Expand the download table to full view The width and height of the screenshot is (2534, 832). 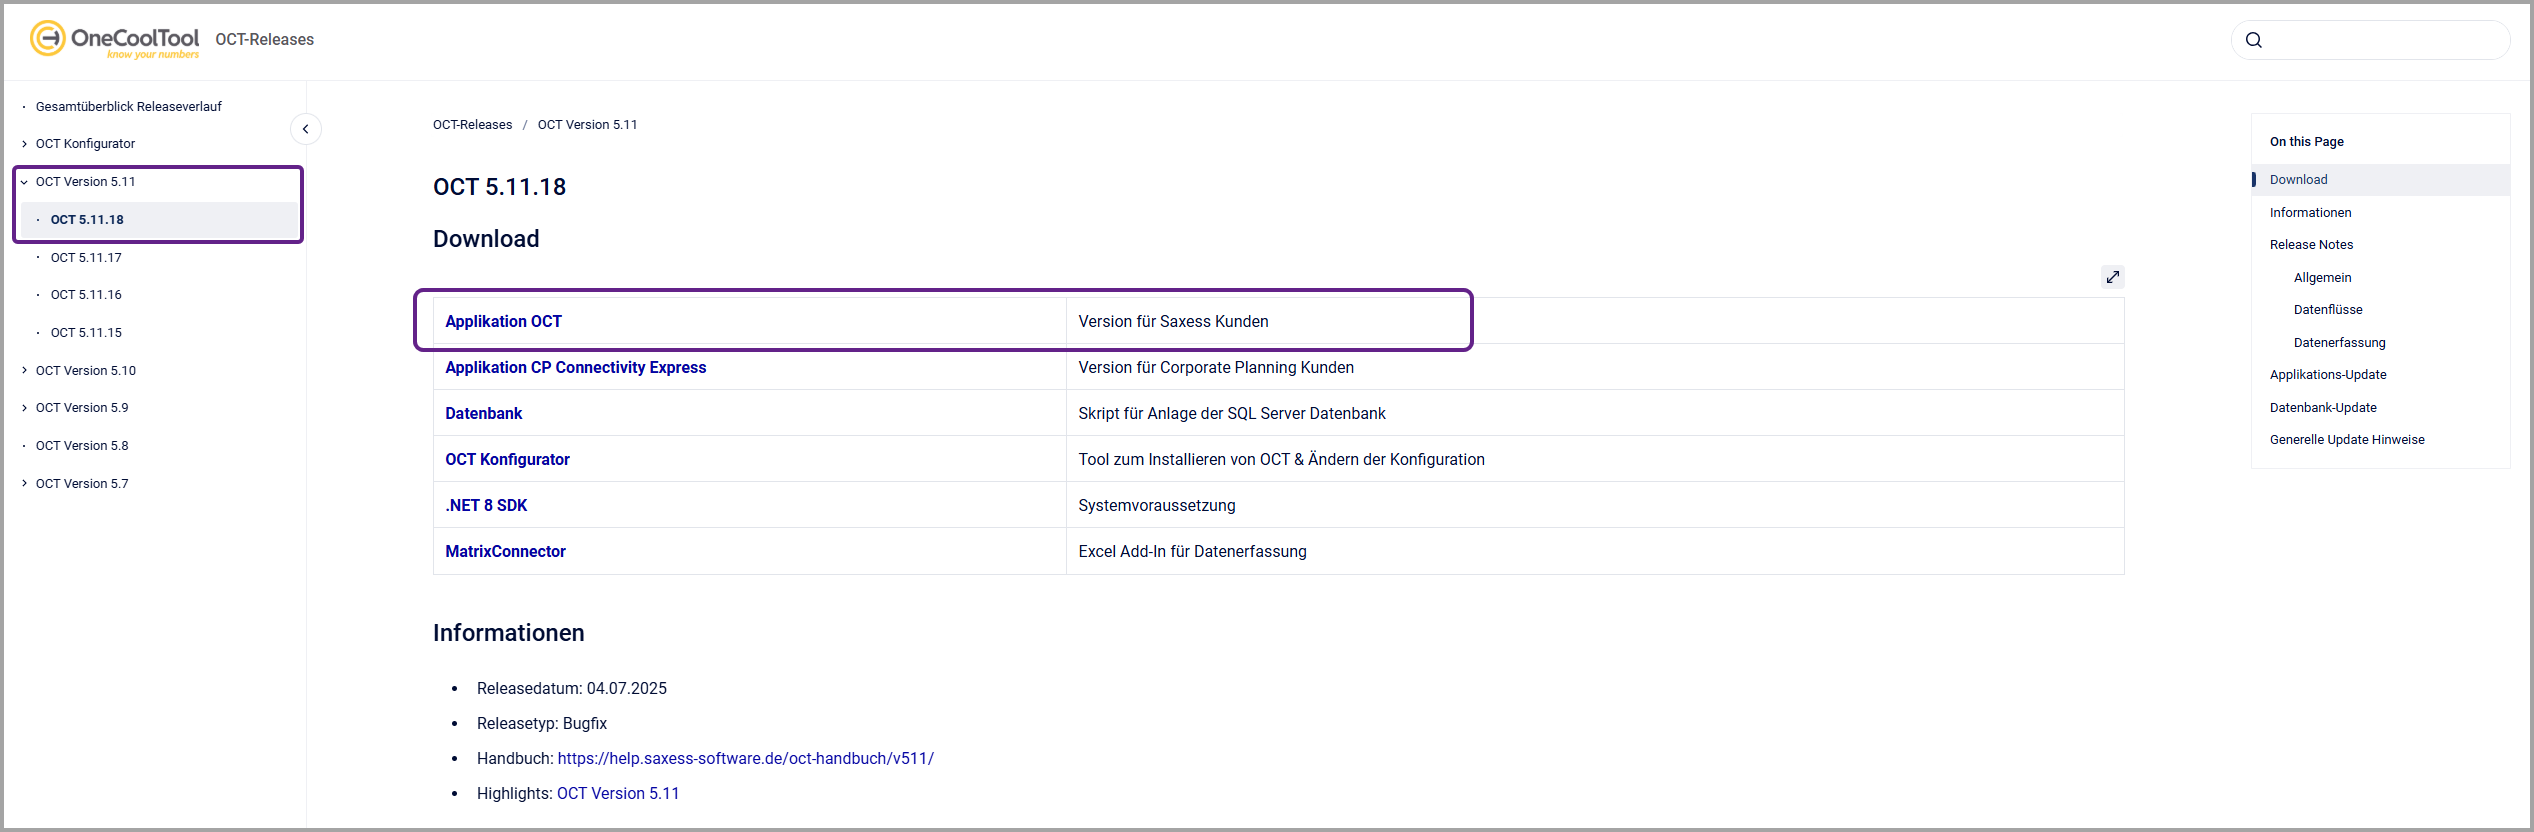click(2112, 277)
